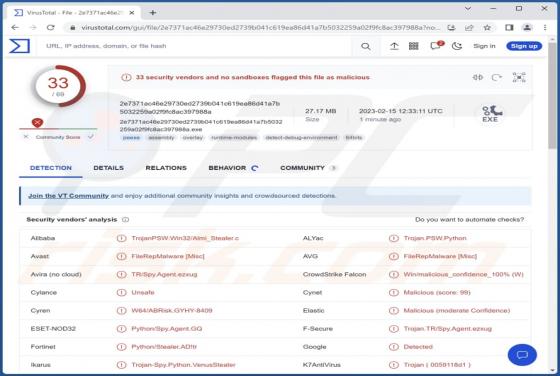The image size is (560, 376).
Task: Click Cylance Unsafe warning icon
Action: tap(121, 292)
